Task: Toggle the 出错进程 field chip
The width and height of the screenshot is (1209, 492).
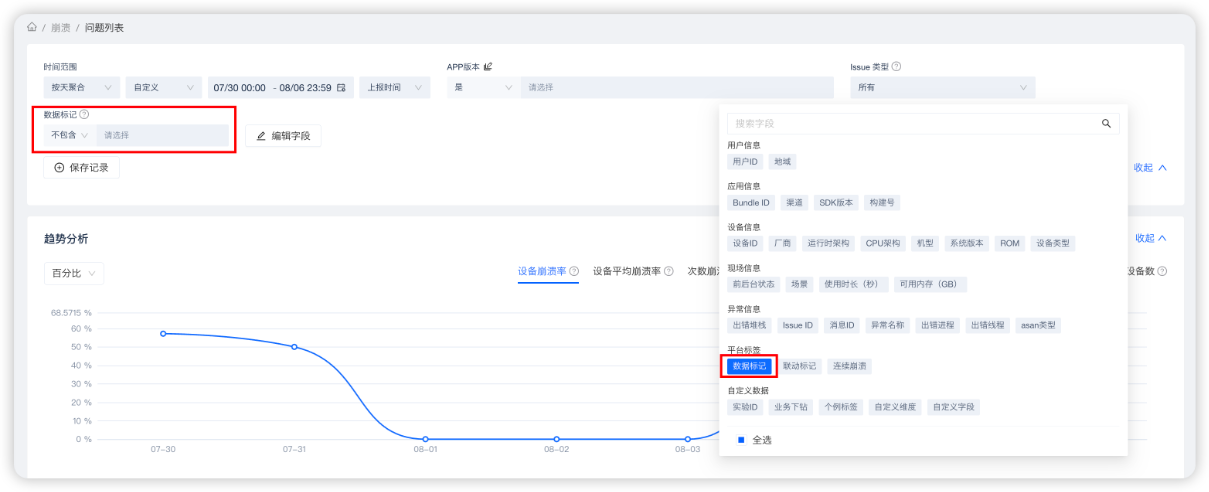Action: pyautogui.click(x=938, y=325)
